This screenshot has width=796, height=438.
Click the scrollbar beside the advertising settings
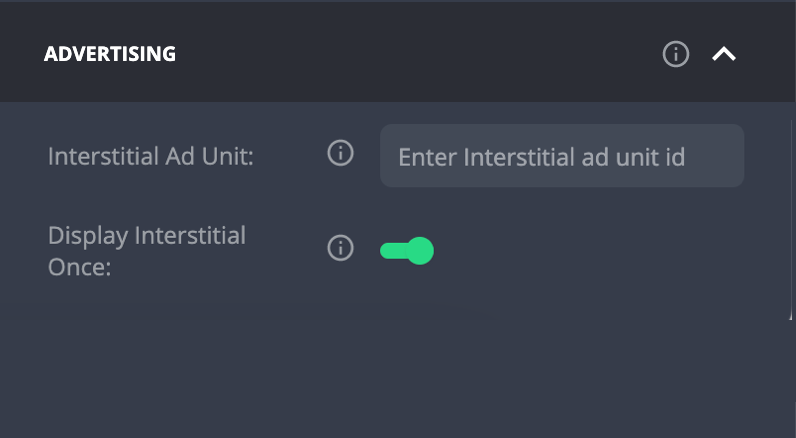point(791,219)
